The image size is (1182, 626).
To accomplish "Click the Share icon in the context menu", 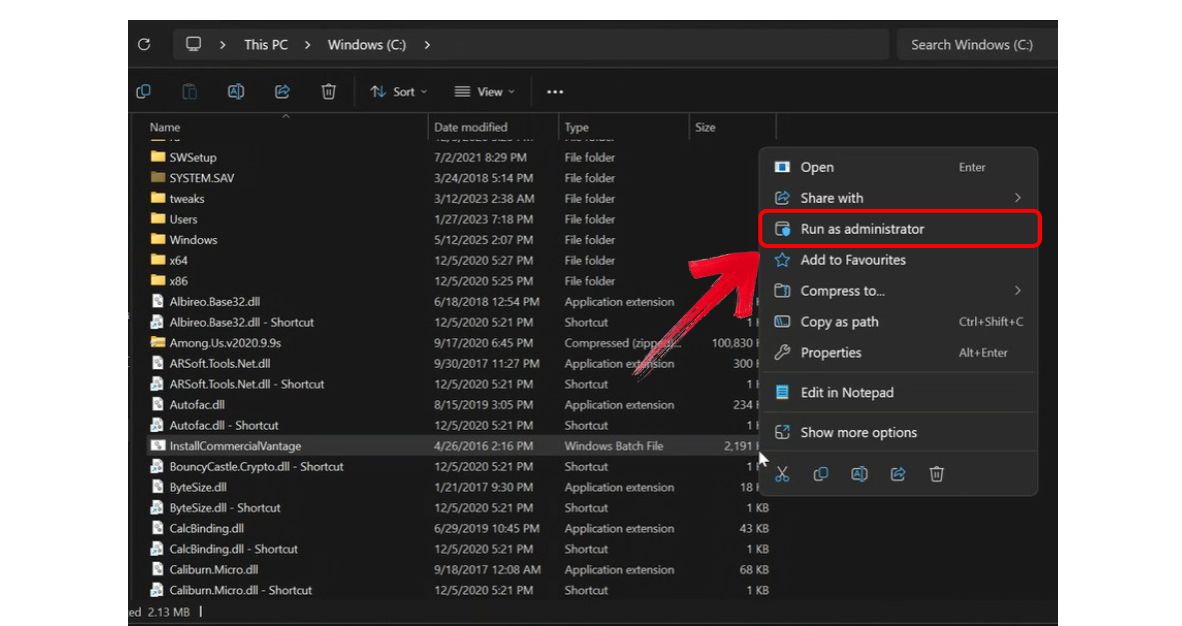I will 897,474.
